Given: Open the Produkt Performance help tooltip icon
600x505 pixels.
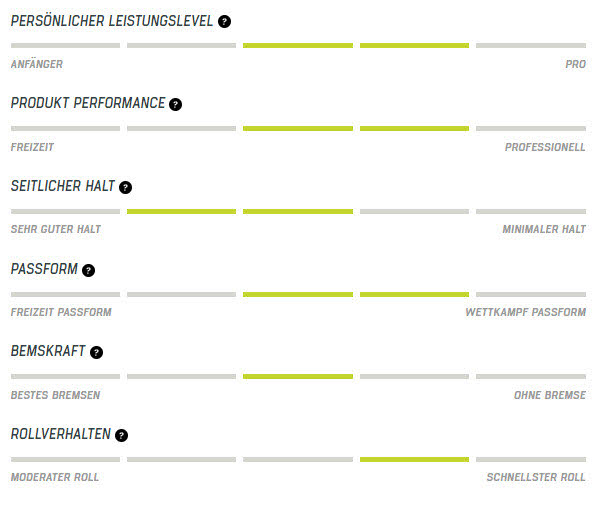Looking at the screenshot, I should (176, 104).
